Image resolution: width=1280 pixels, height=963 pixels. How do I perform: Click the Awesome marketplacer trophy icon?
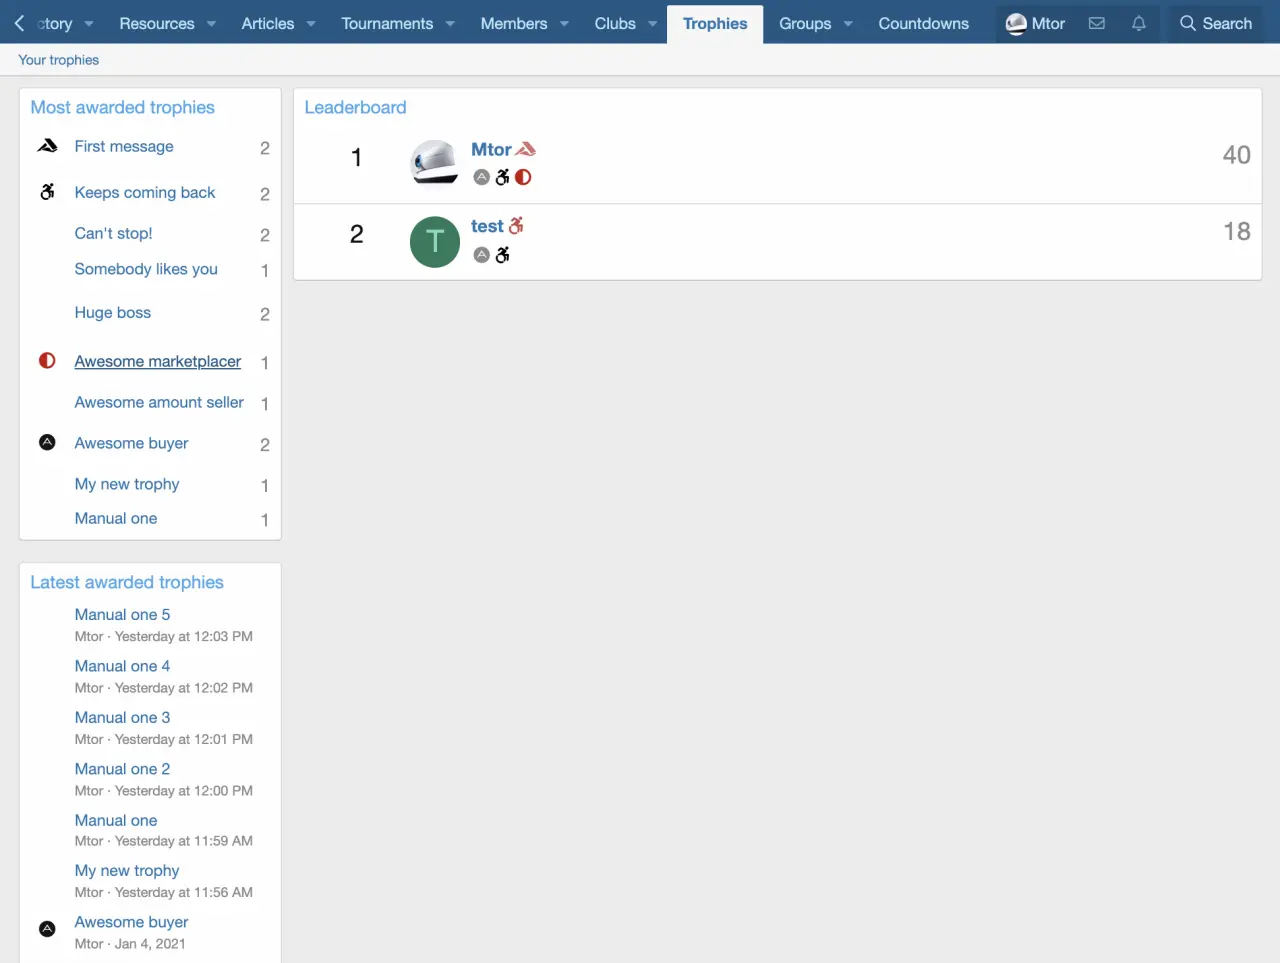click(47, 361)
